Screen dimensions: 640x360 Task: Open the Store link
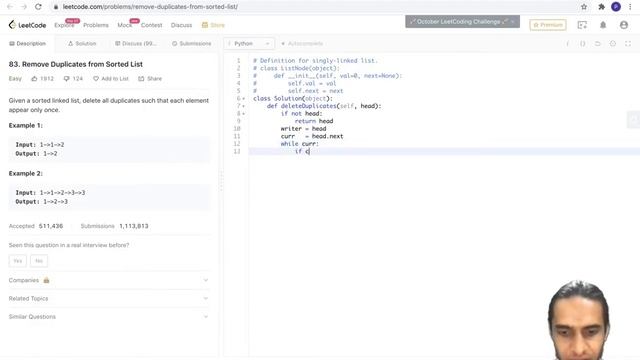click(x=213, y=25)
